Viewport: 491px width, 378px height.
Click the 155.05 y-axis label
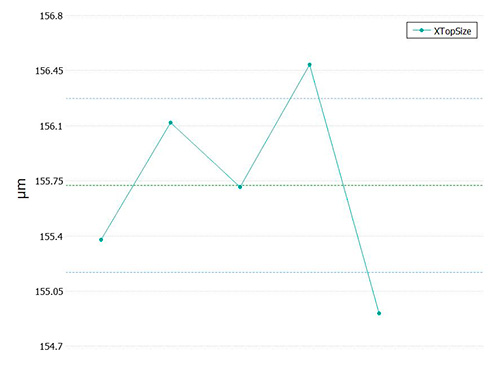pyautogui.click(x=49, y=291)
